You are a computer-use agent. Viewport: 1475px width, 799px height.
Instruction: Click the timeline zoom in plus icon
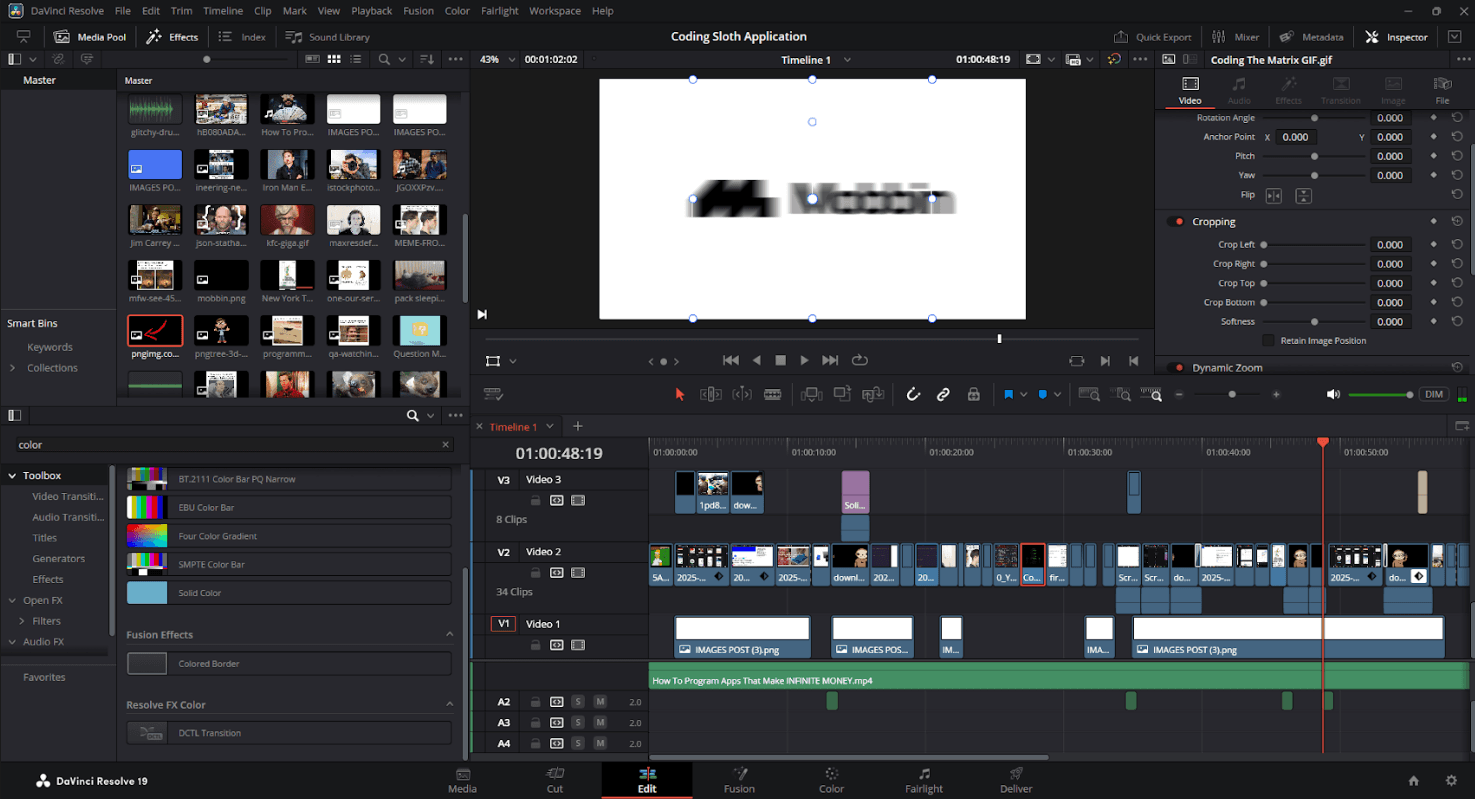coord(1276,394)
